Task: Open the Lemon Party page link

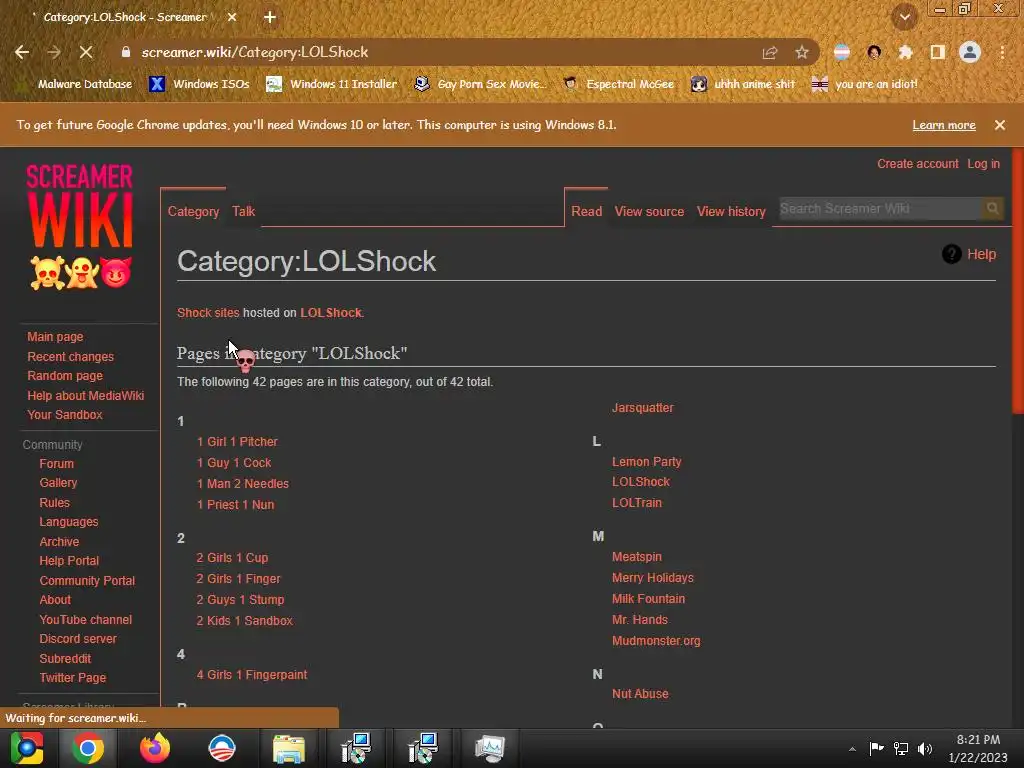Action: click(647, 462)
